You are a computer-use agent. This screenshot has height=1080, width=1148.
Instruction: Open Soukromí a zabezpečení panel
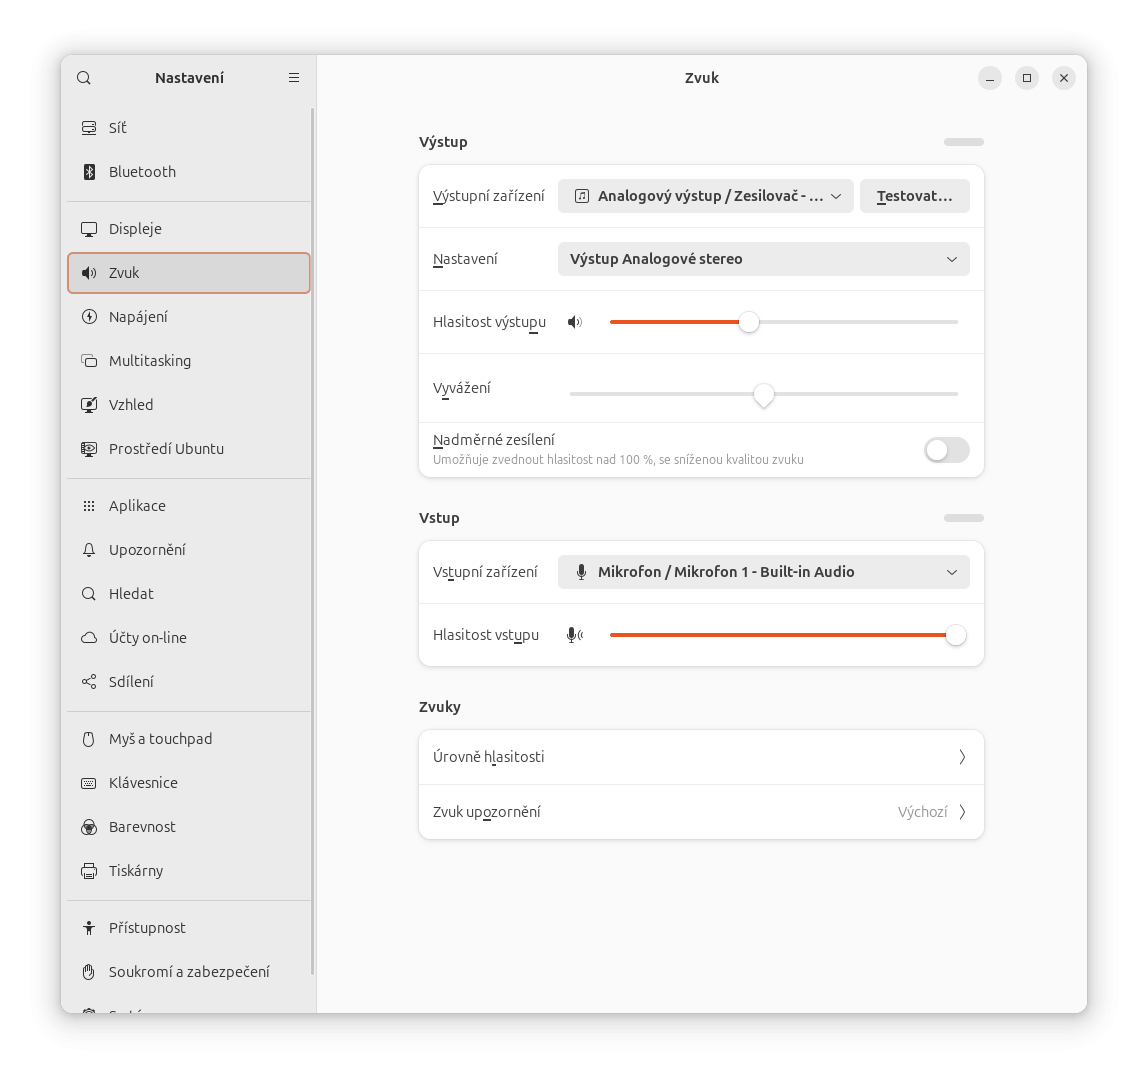pos(189,972)
